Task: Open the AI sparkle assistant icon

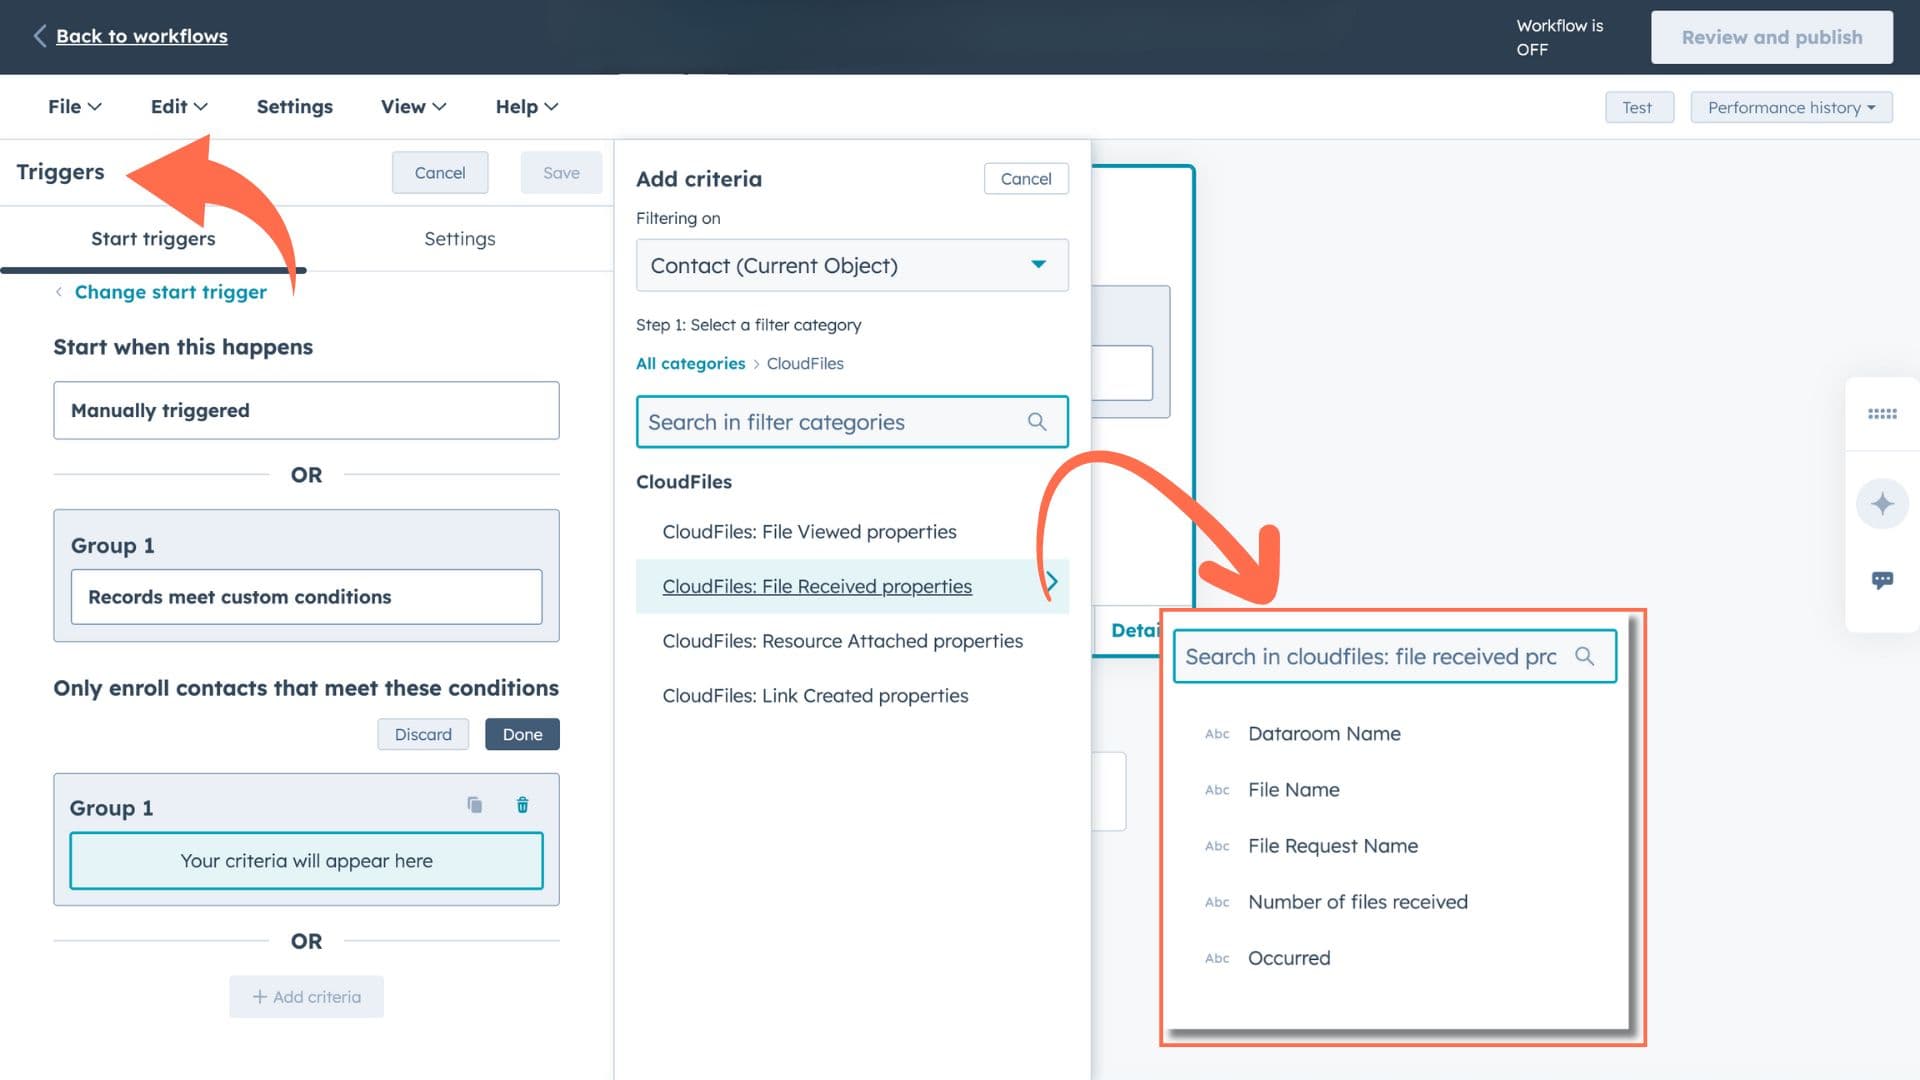Action: coord(1882,504)
